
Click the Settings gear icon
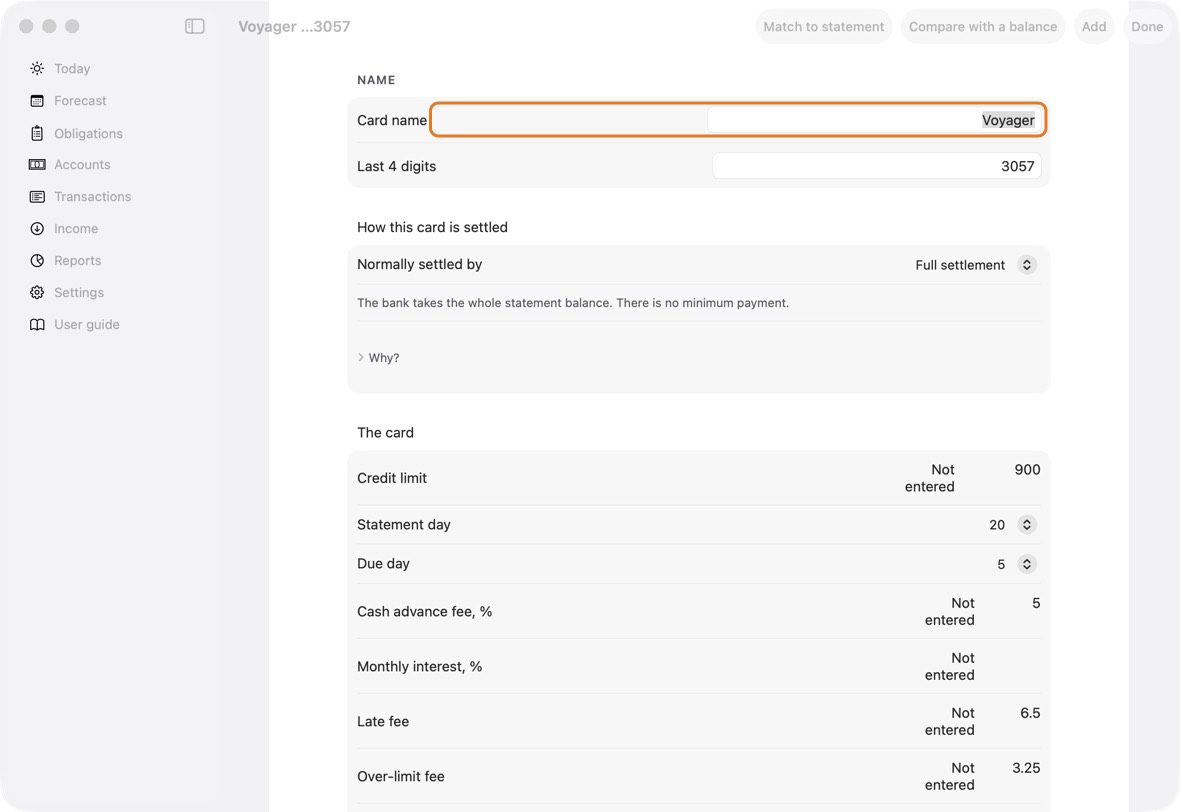pyautogui.click(x=37, y=293)
